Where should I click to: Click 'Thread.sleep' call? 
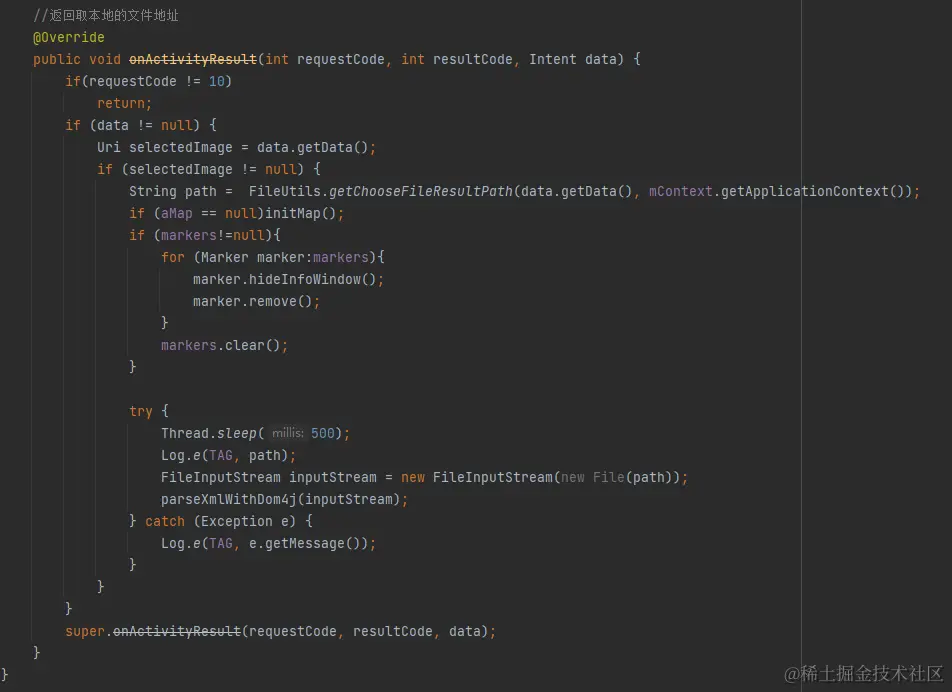pyautogui.click(x=209, y=433)
